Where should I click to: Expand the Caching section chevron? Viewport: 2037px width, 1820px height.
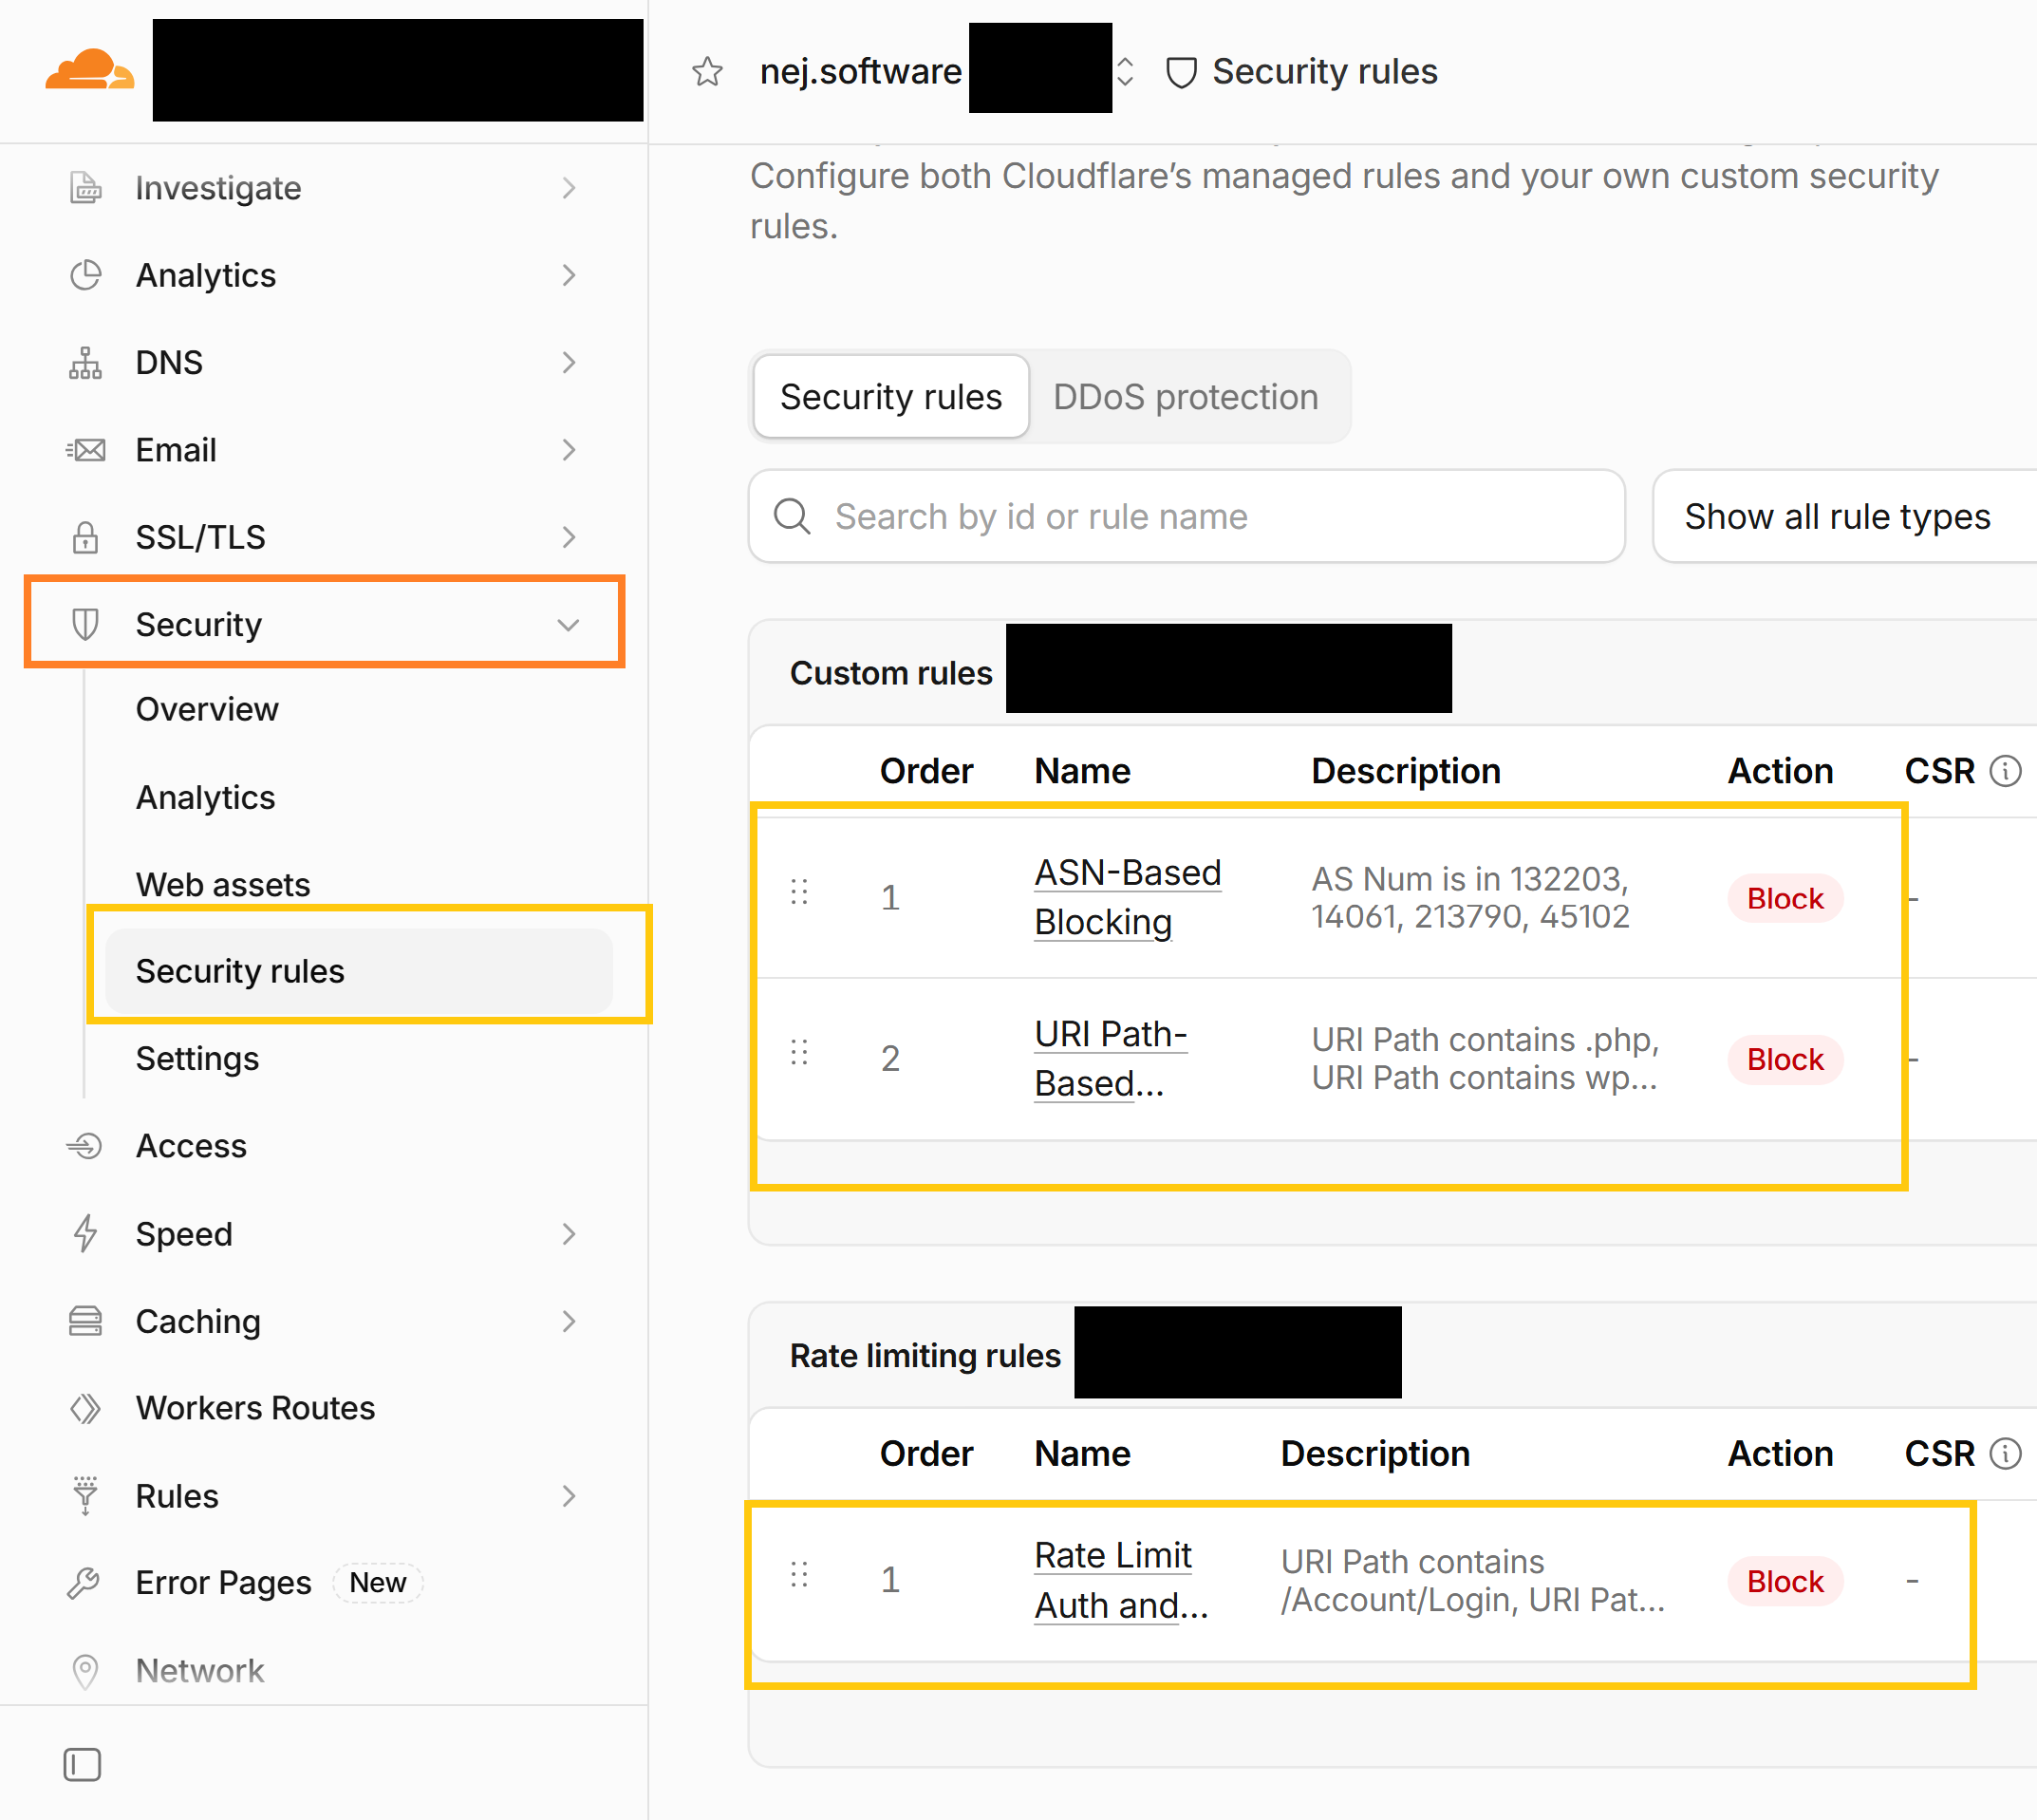tap(569, 1321)
